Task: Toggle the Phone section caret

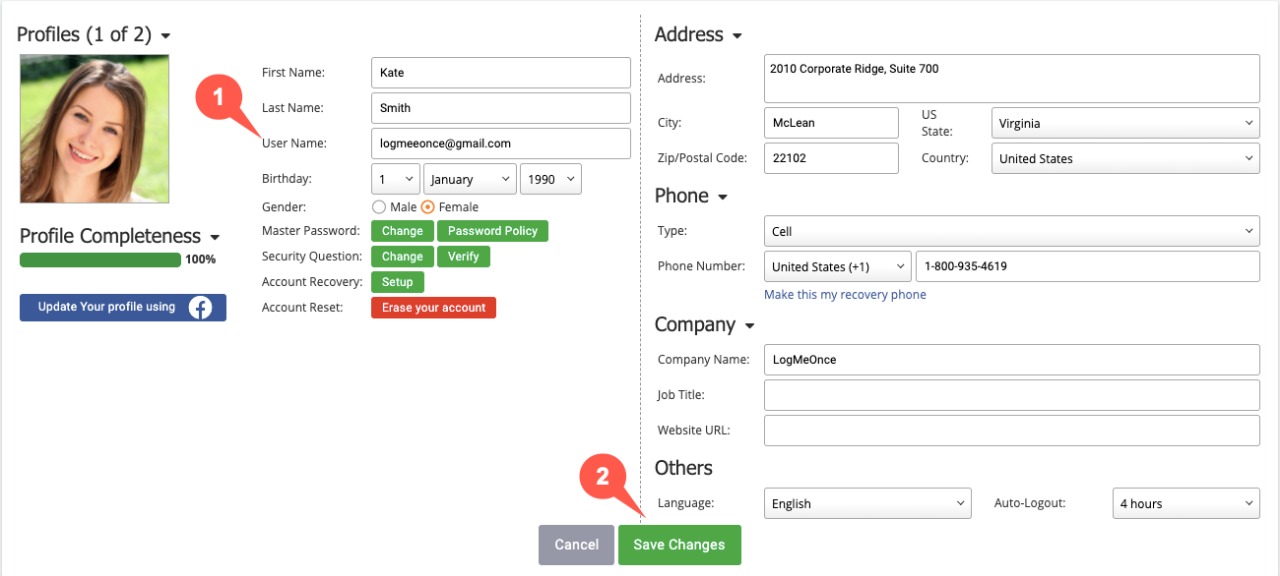Action: point(722,197)
